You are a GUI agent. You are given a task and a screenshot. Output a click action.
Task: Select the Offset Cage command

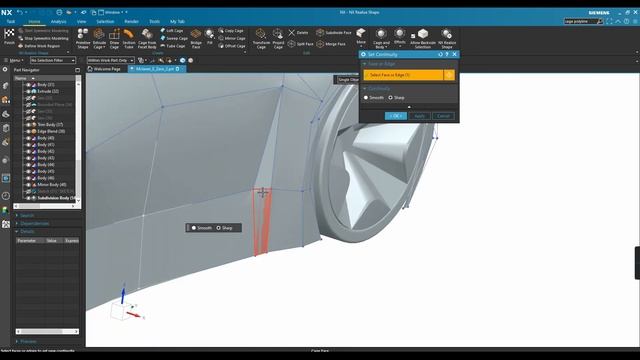pyautogui.click(x=232, y=46)
